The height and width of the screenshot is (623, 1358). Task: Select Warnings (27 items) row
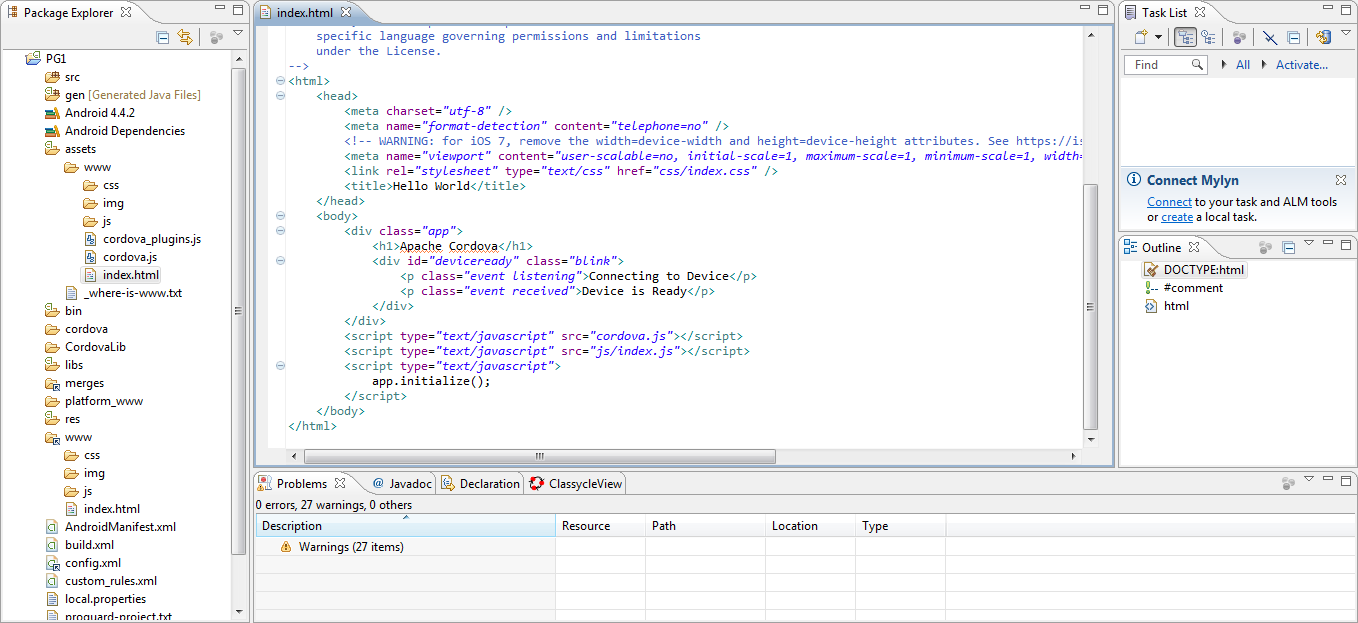click(x=343, y=547)
